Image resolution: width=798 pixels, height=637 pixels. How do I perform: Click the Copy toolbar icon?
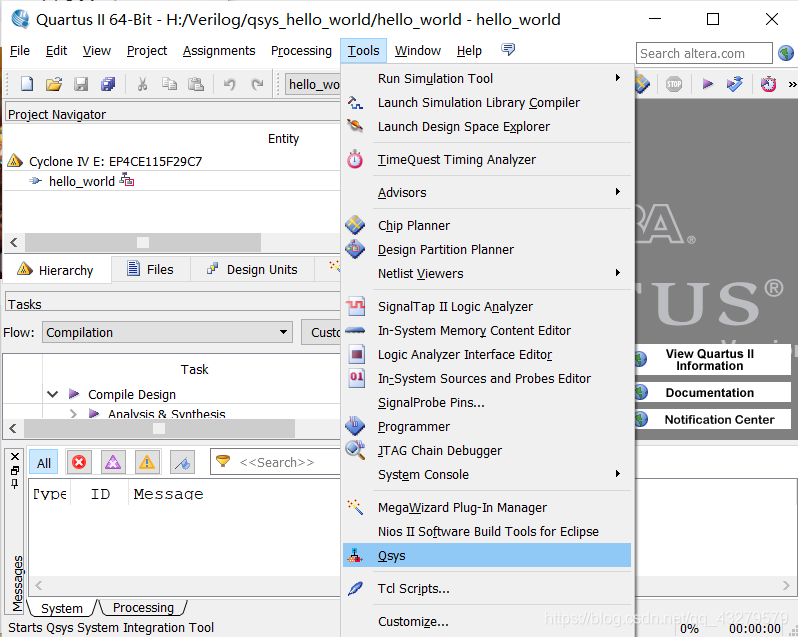pyautogui.click(x=169, y=83)
